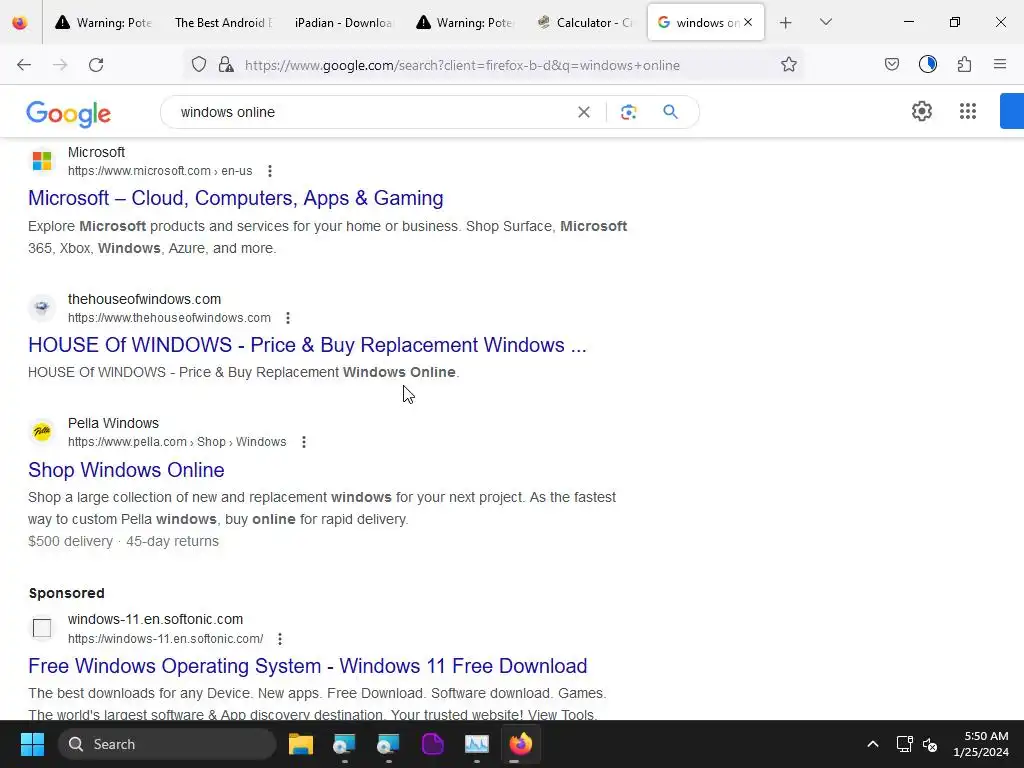Click the forward navigation arrow
Viewport: 1024px width, 768px height.
click(x=60, y=65)
